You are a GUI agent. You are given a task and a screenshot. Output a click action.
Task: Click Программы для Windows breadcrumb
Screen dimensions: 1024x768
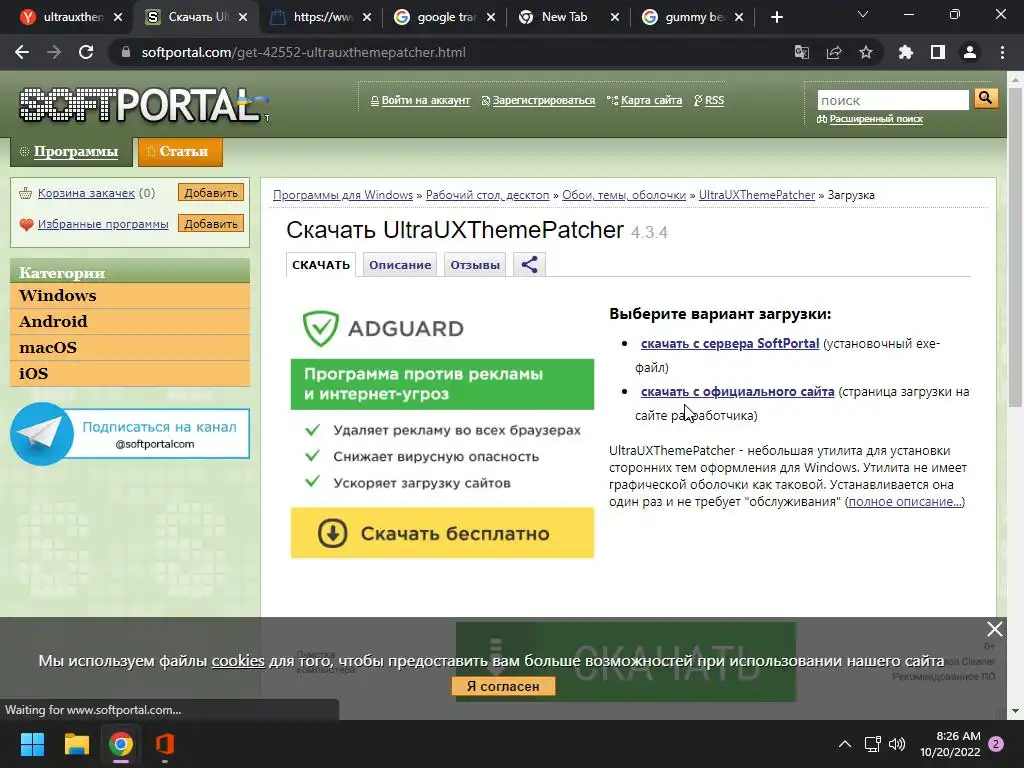coord(343,195)
